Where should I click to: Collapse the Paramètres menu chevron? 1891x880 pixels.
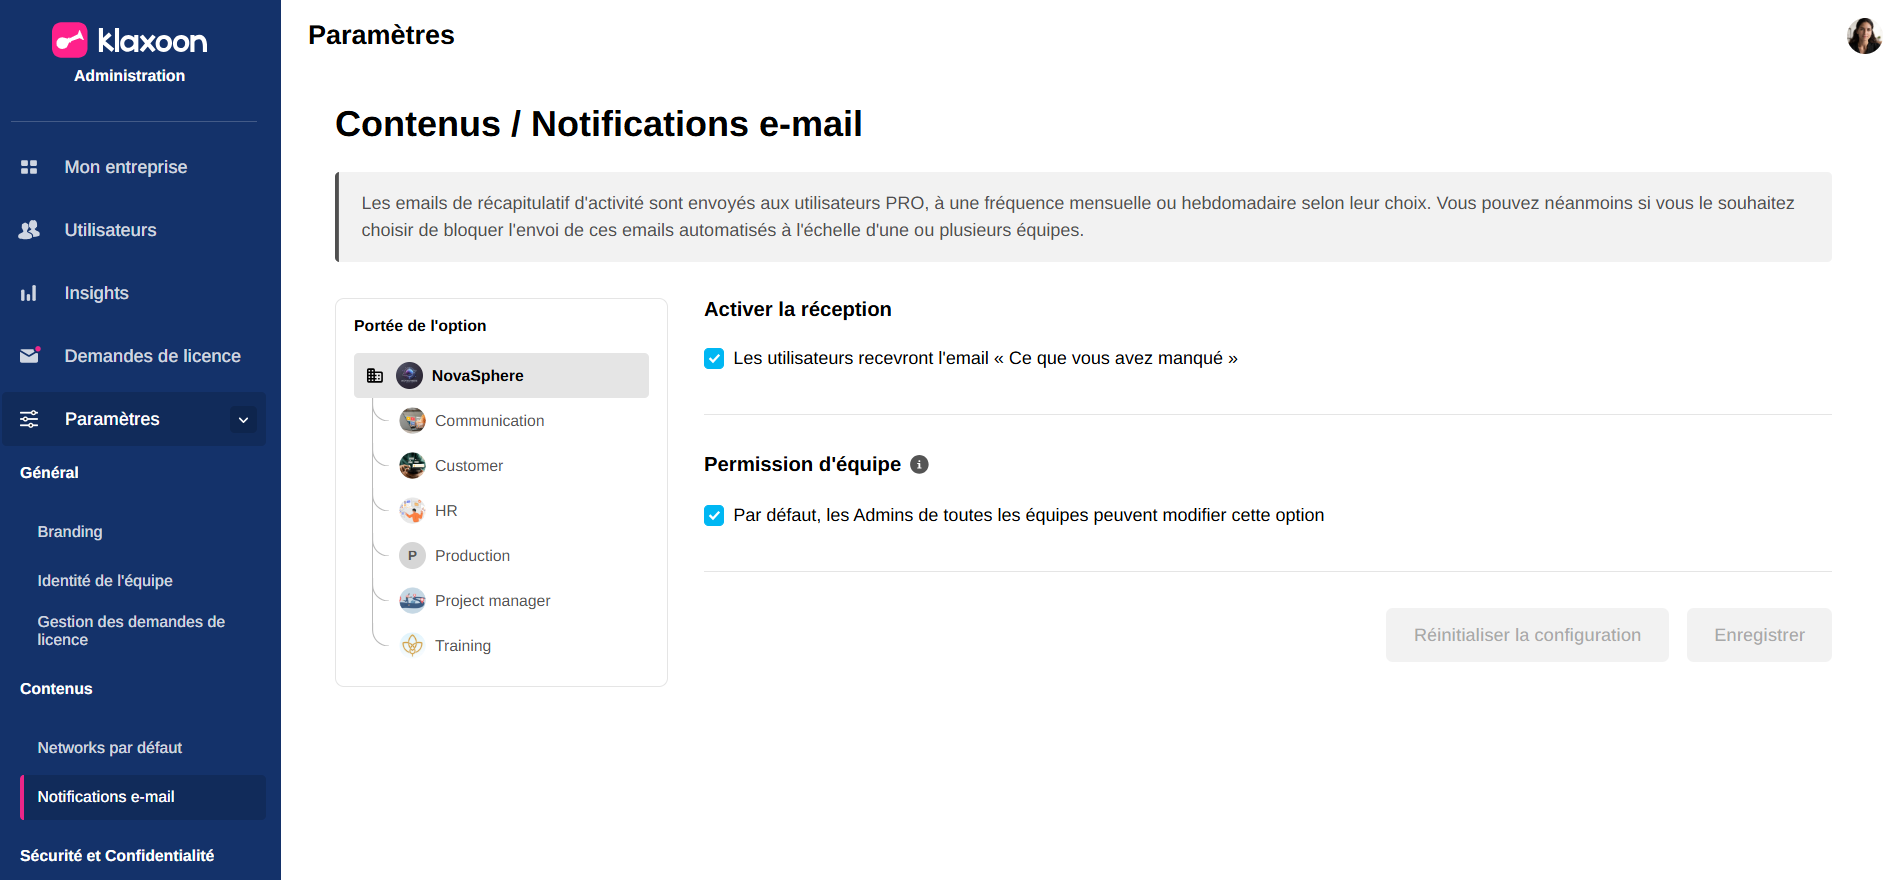pyautogui.click(x=243, y=420)
